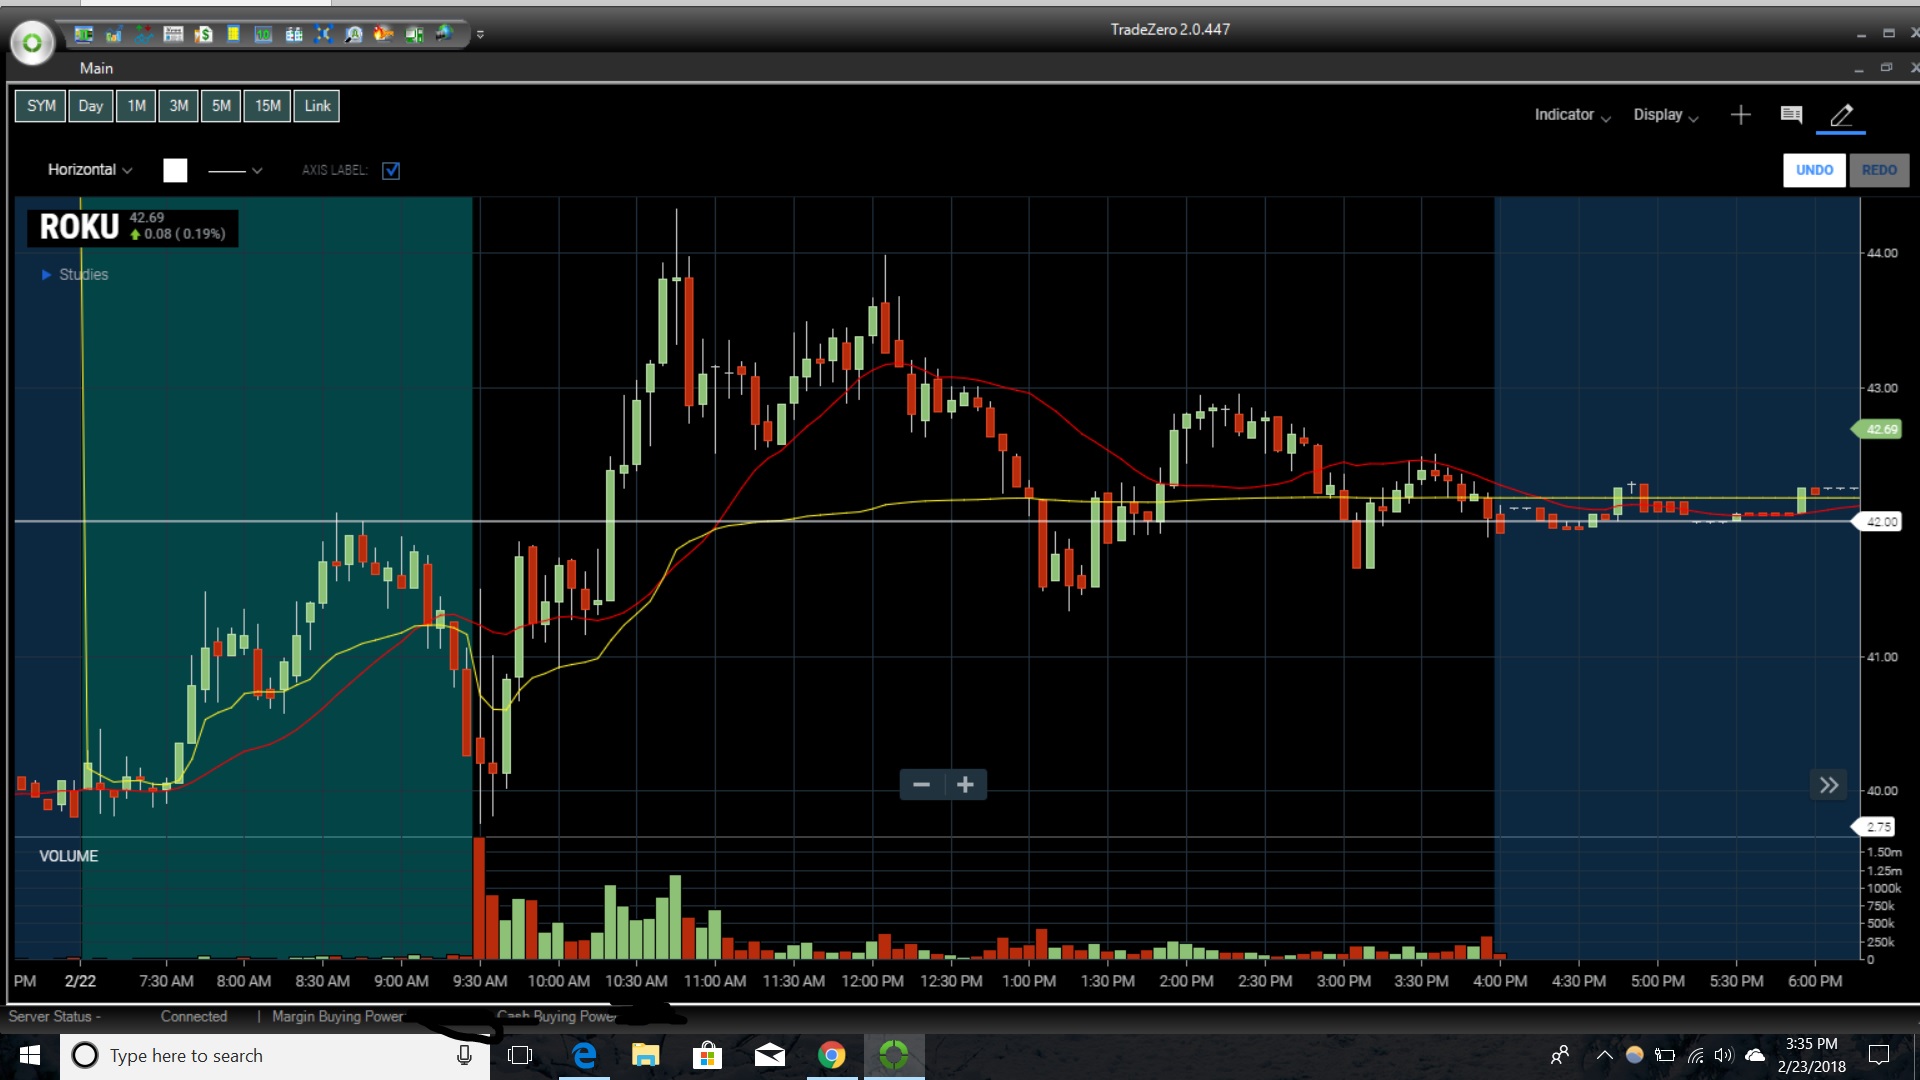Open the dollar sign document icon
Screen dimensions: 1920x1080
[x=204, y=34]
